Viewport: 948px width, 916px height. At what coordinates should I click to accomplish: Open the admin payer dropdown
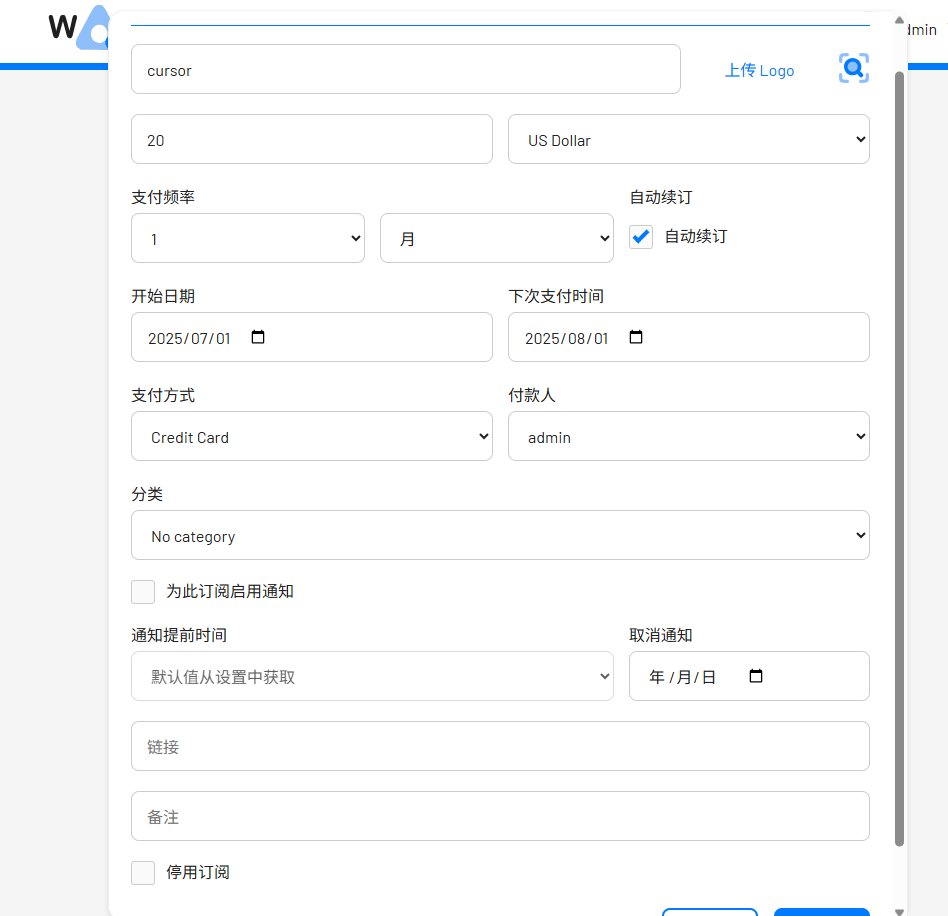(x=689, y=437)
